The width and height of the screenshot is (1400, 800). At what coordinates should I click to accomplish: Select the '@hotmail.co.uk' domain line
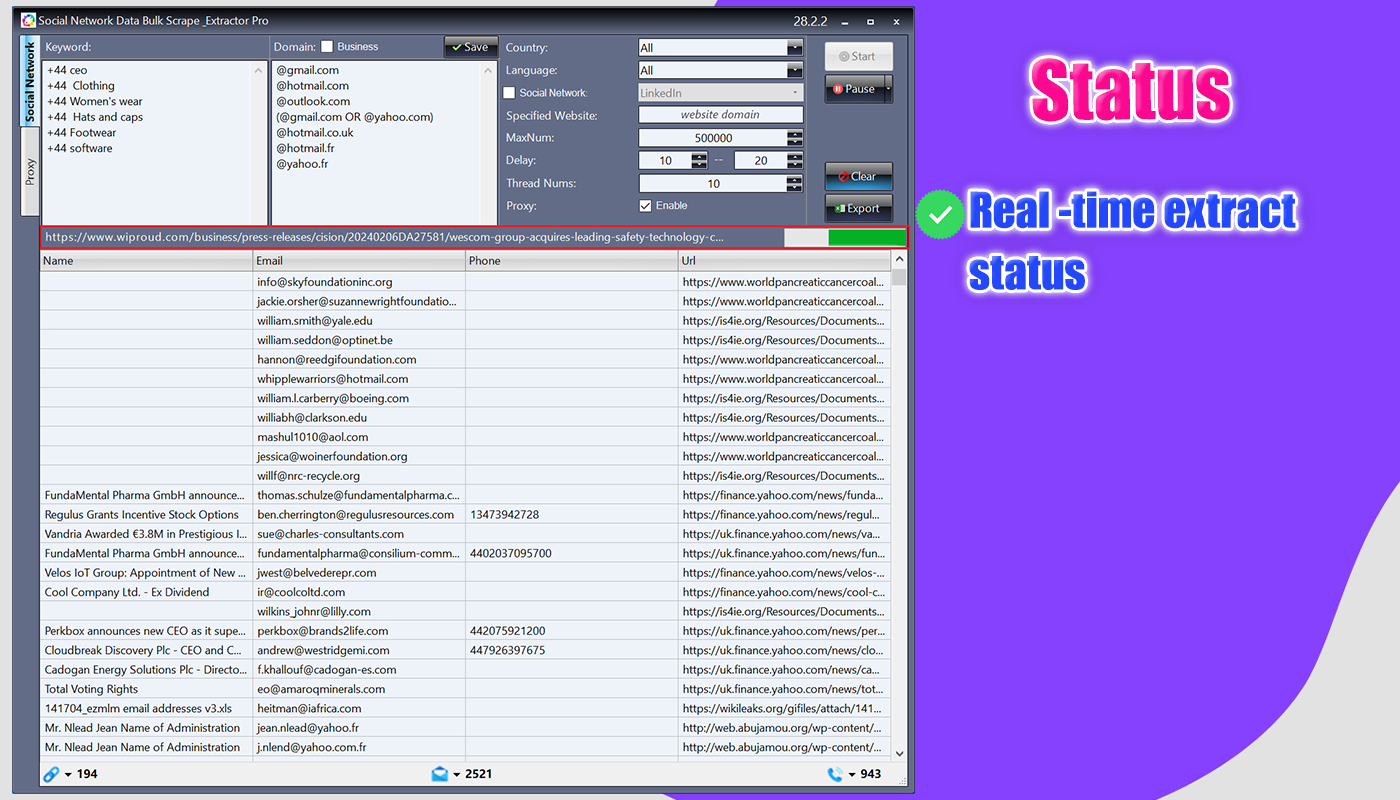point(315,132)
